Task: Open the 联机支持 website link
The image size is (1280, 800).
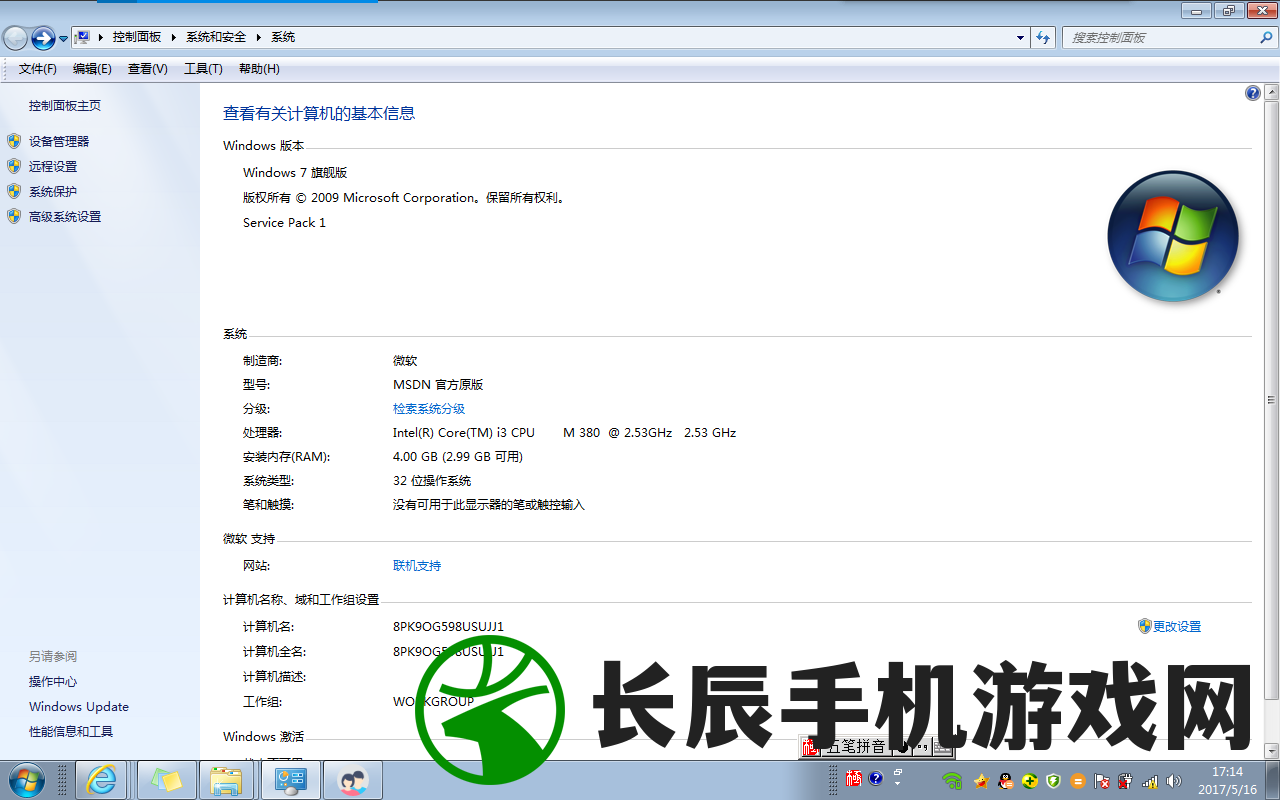Action: (417, 566)
